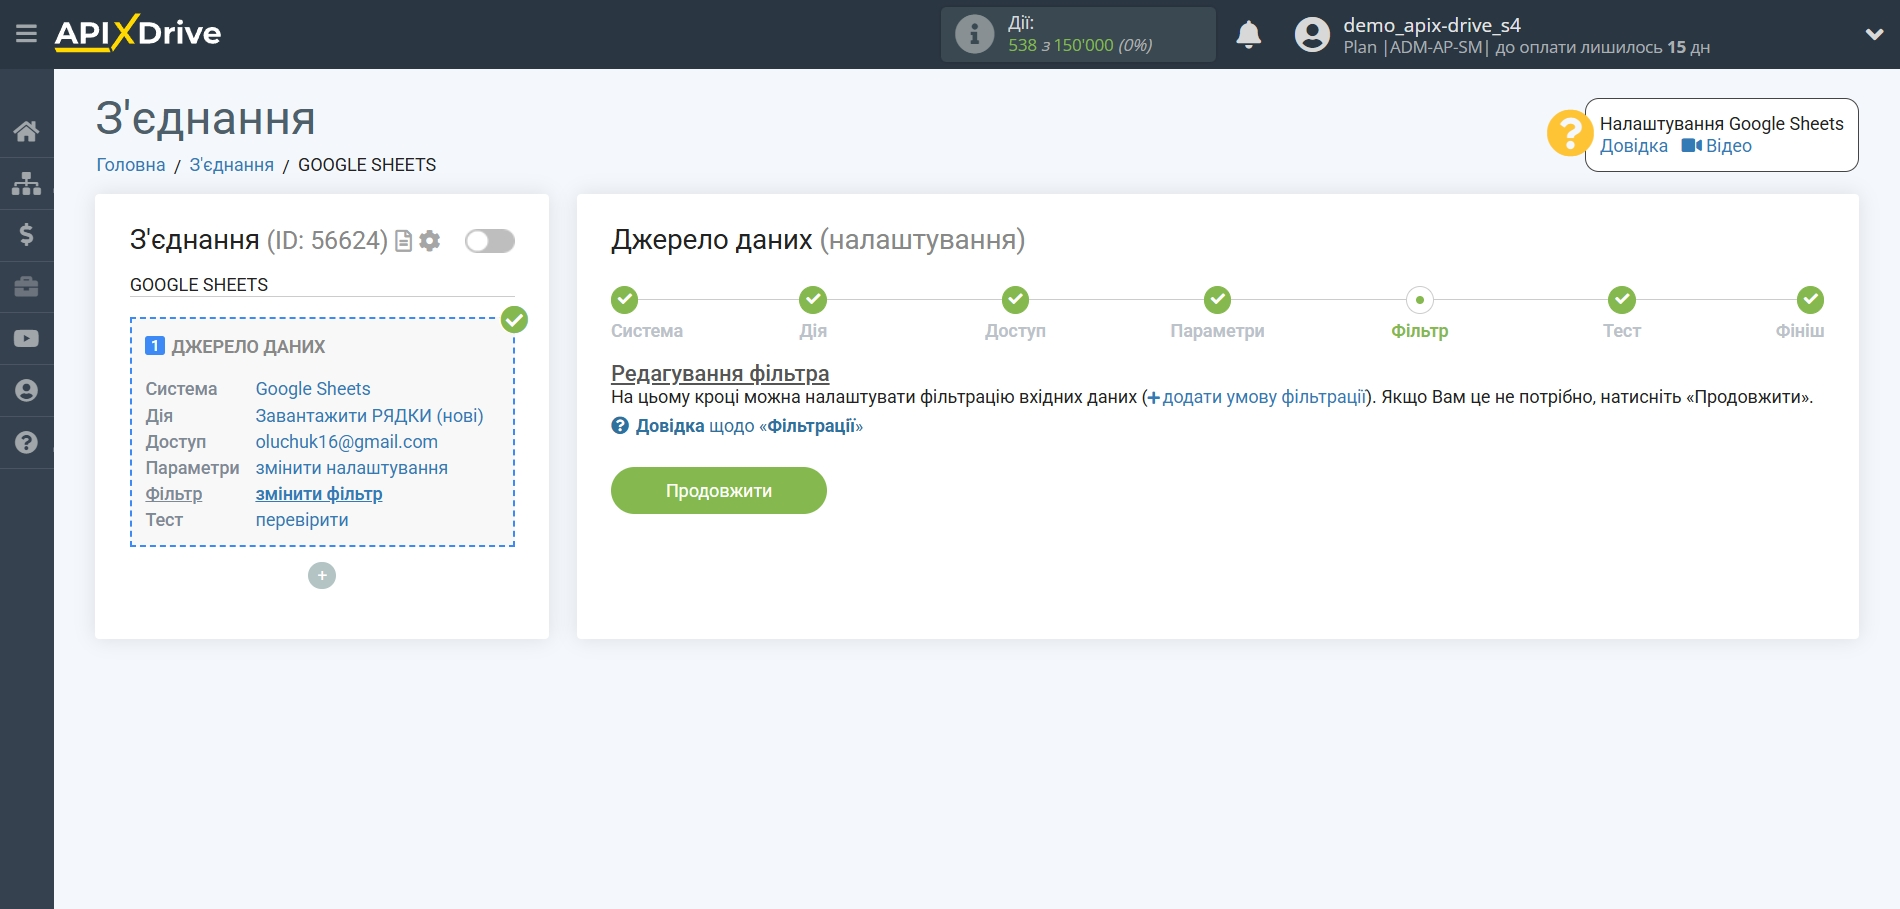Click the green checkmark on Джерело даних card

coord(514,320)
